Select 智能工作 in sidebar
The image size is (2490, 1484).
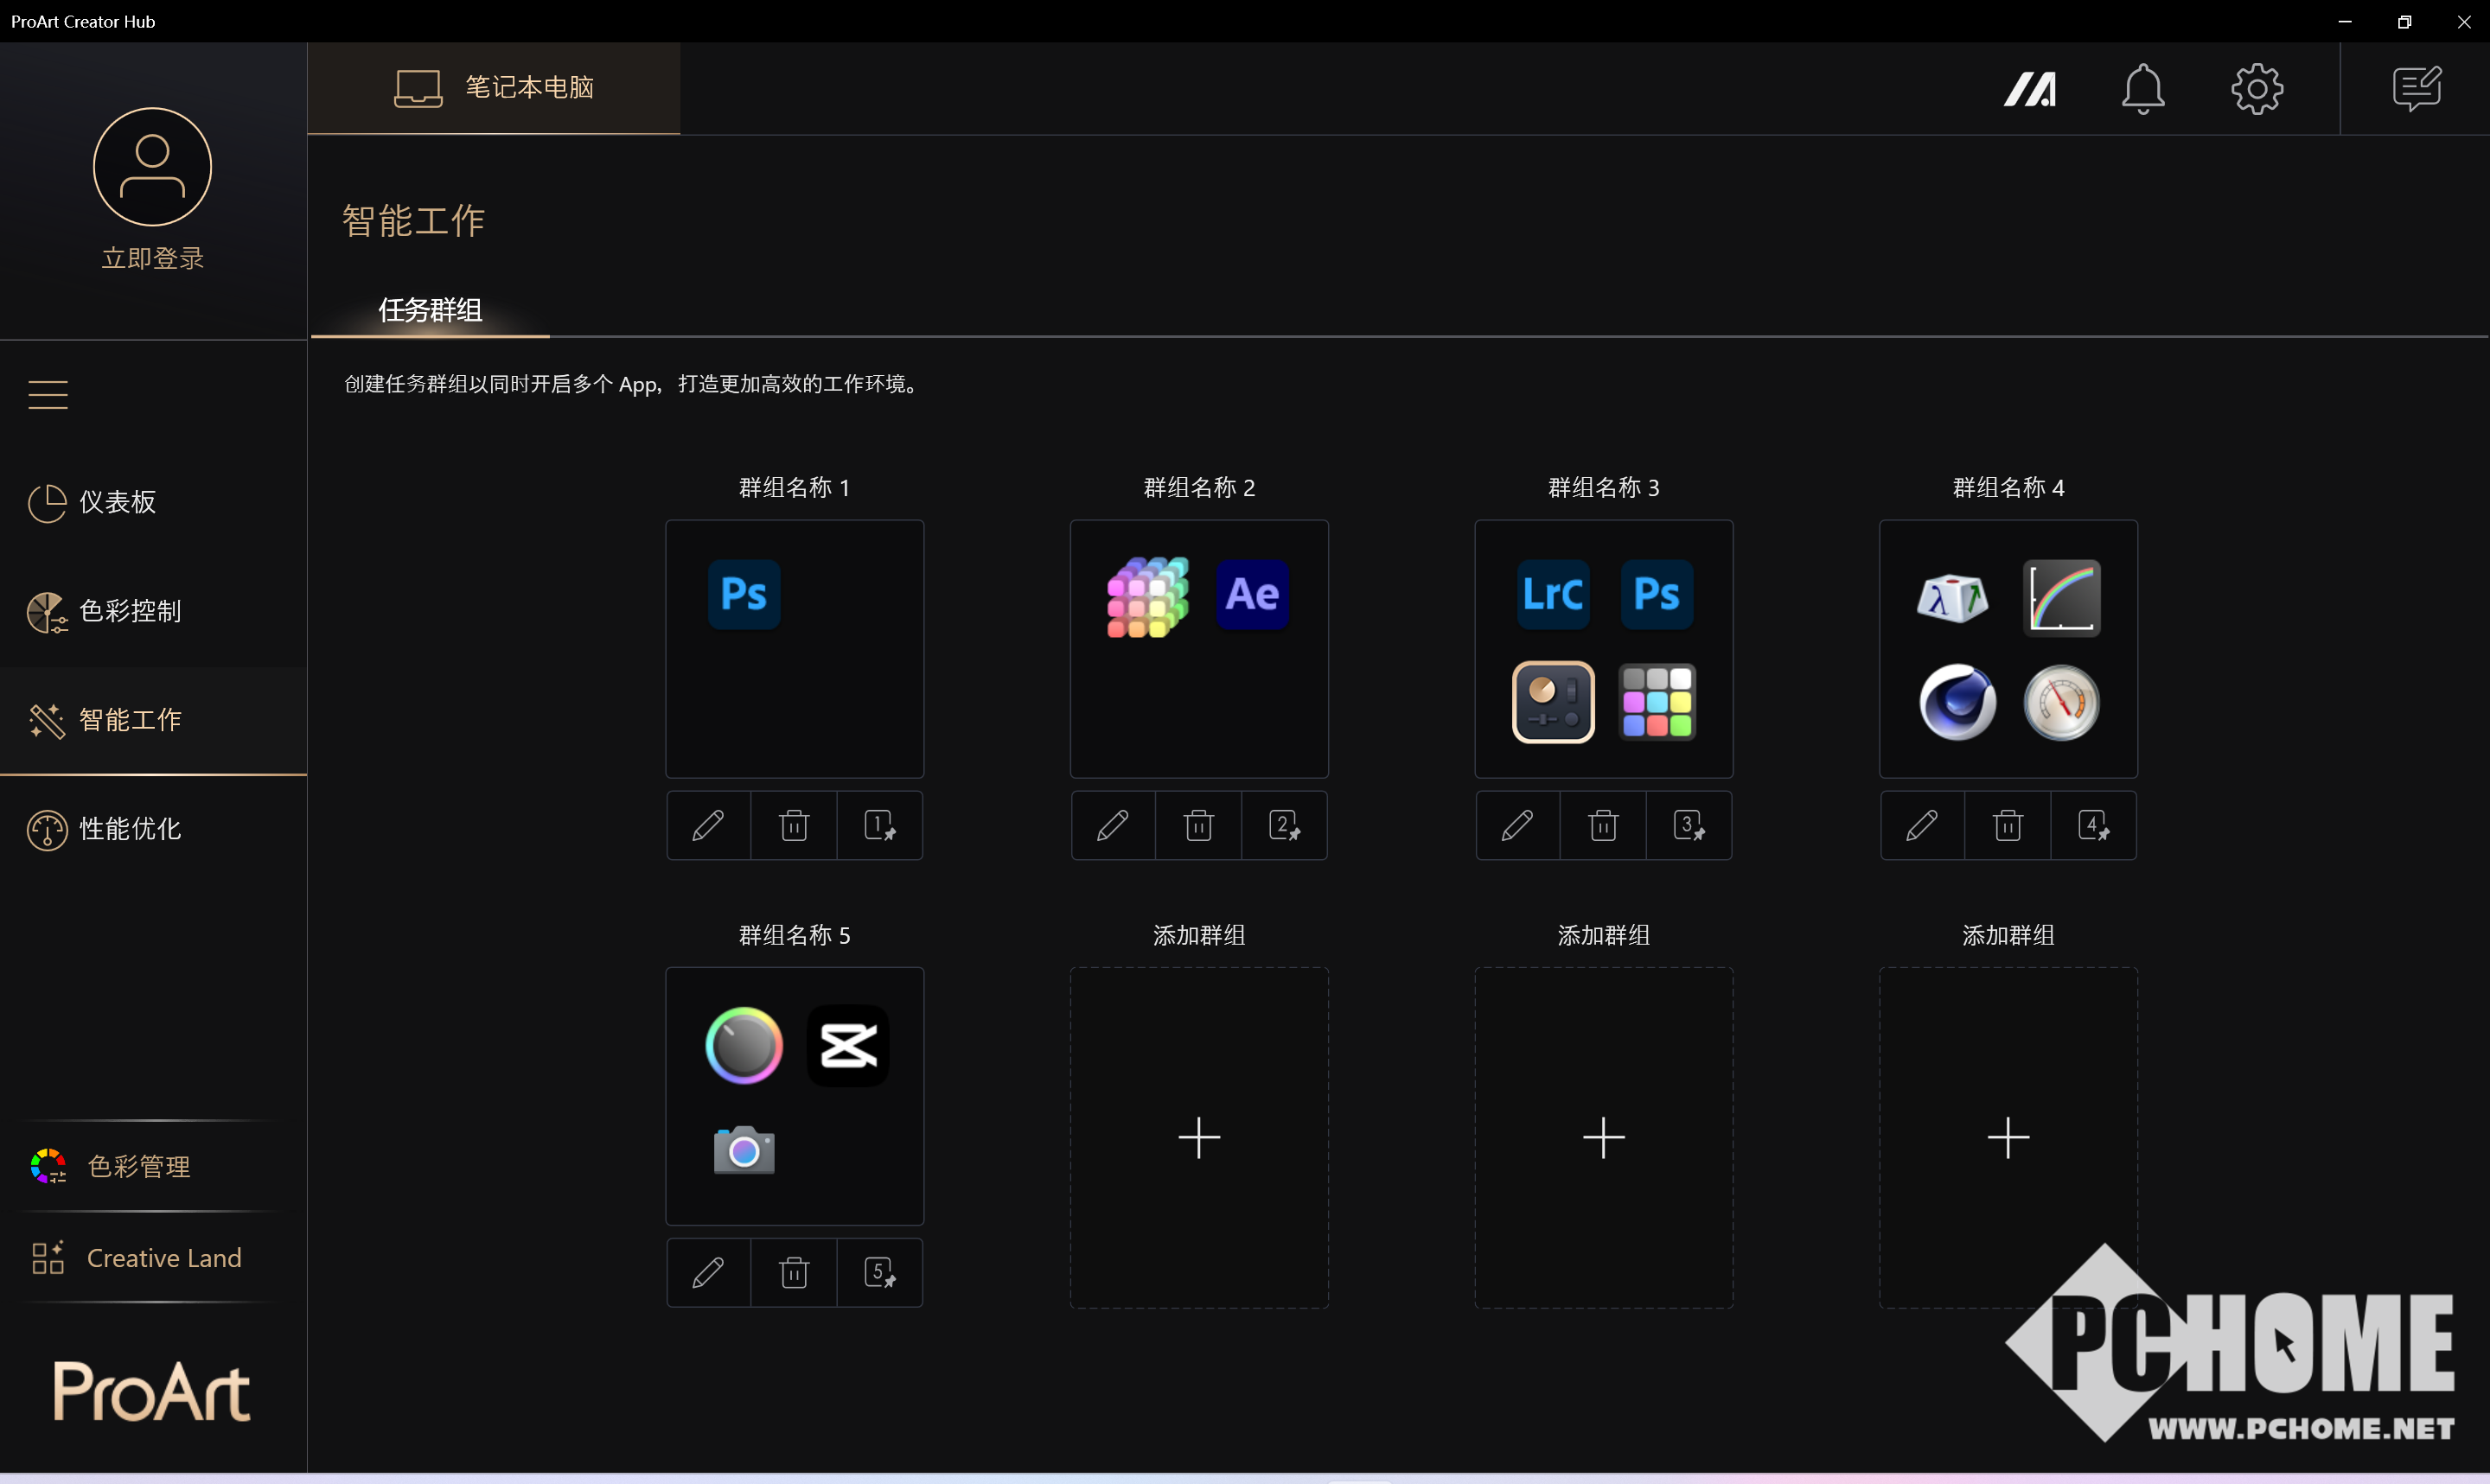153,720
